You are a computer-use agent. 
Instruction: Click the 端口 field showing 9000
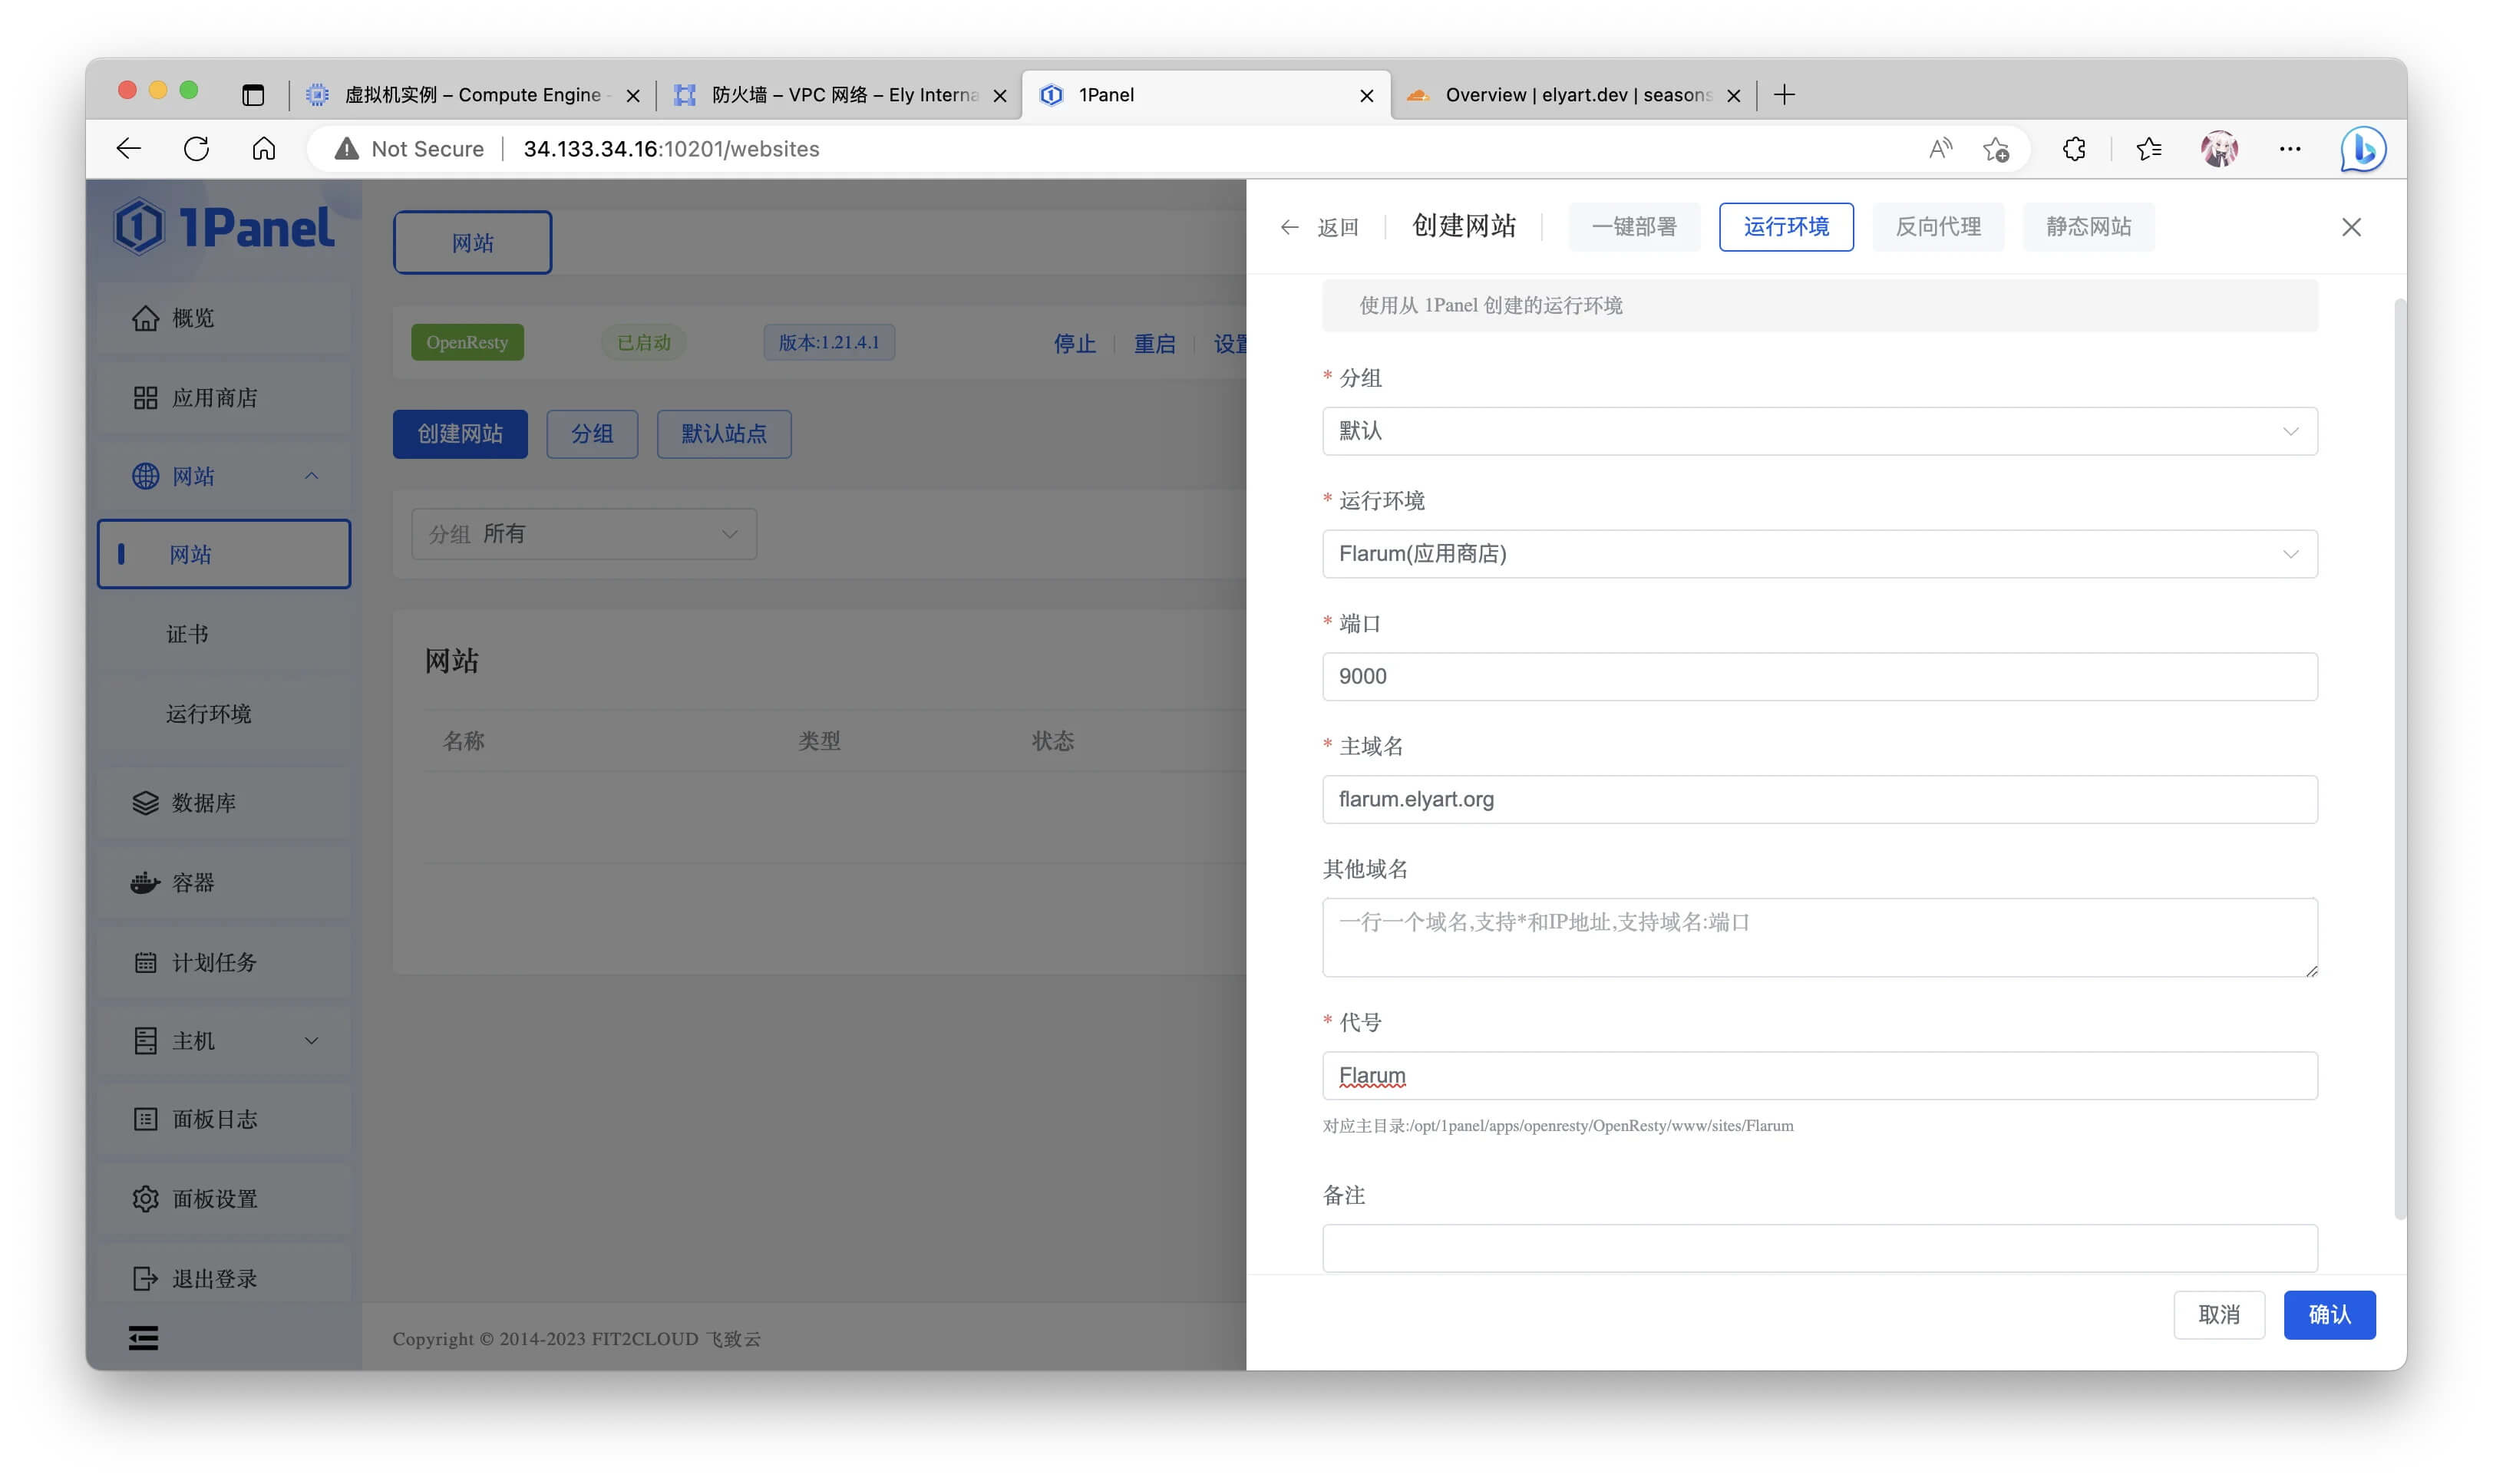1819,677
